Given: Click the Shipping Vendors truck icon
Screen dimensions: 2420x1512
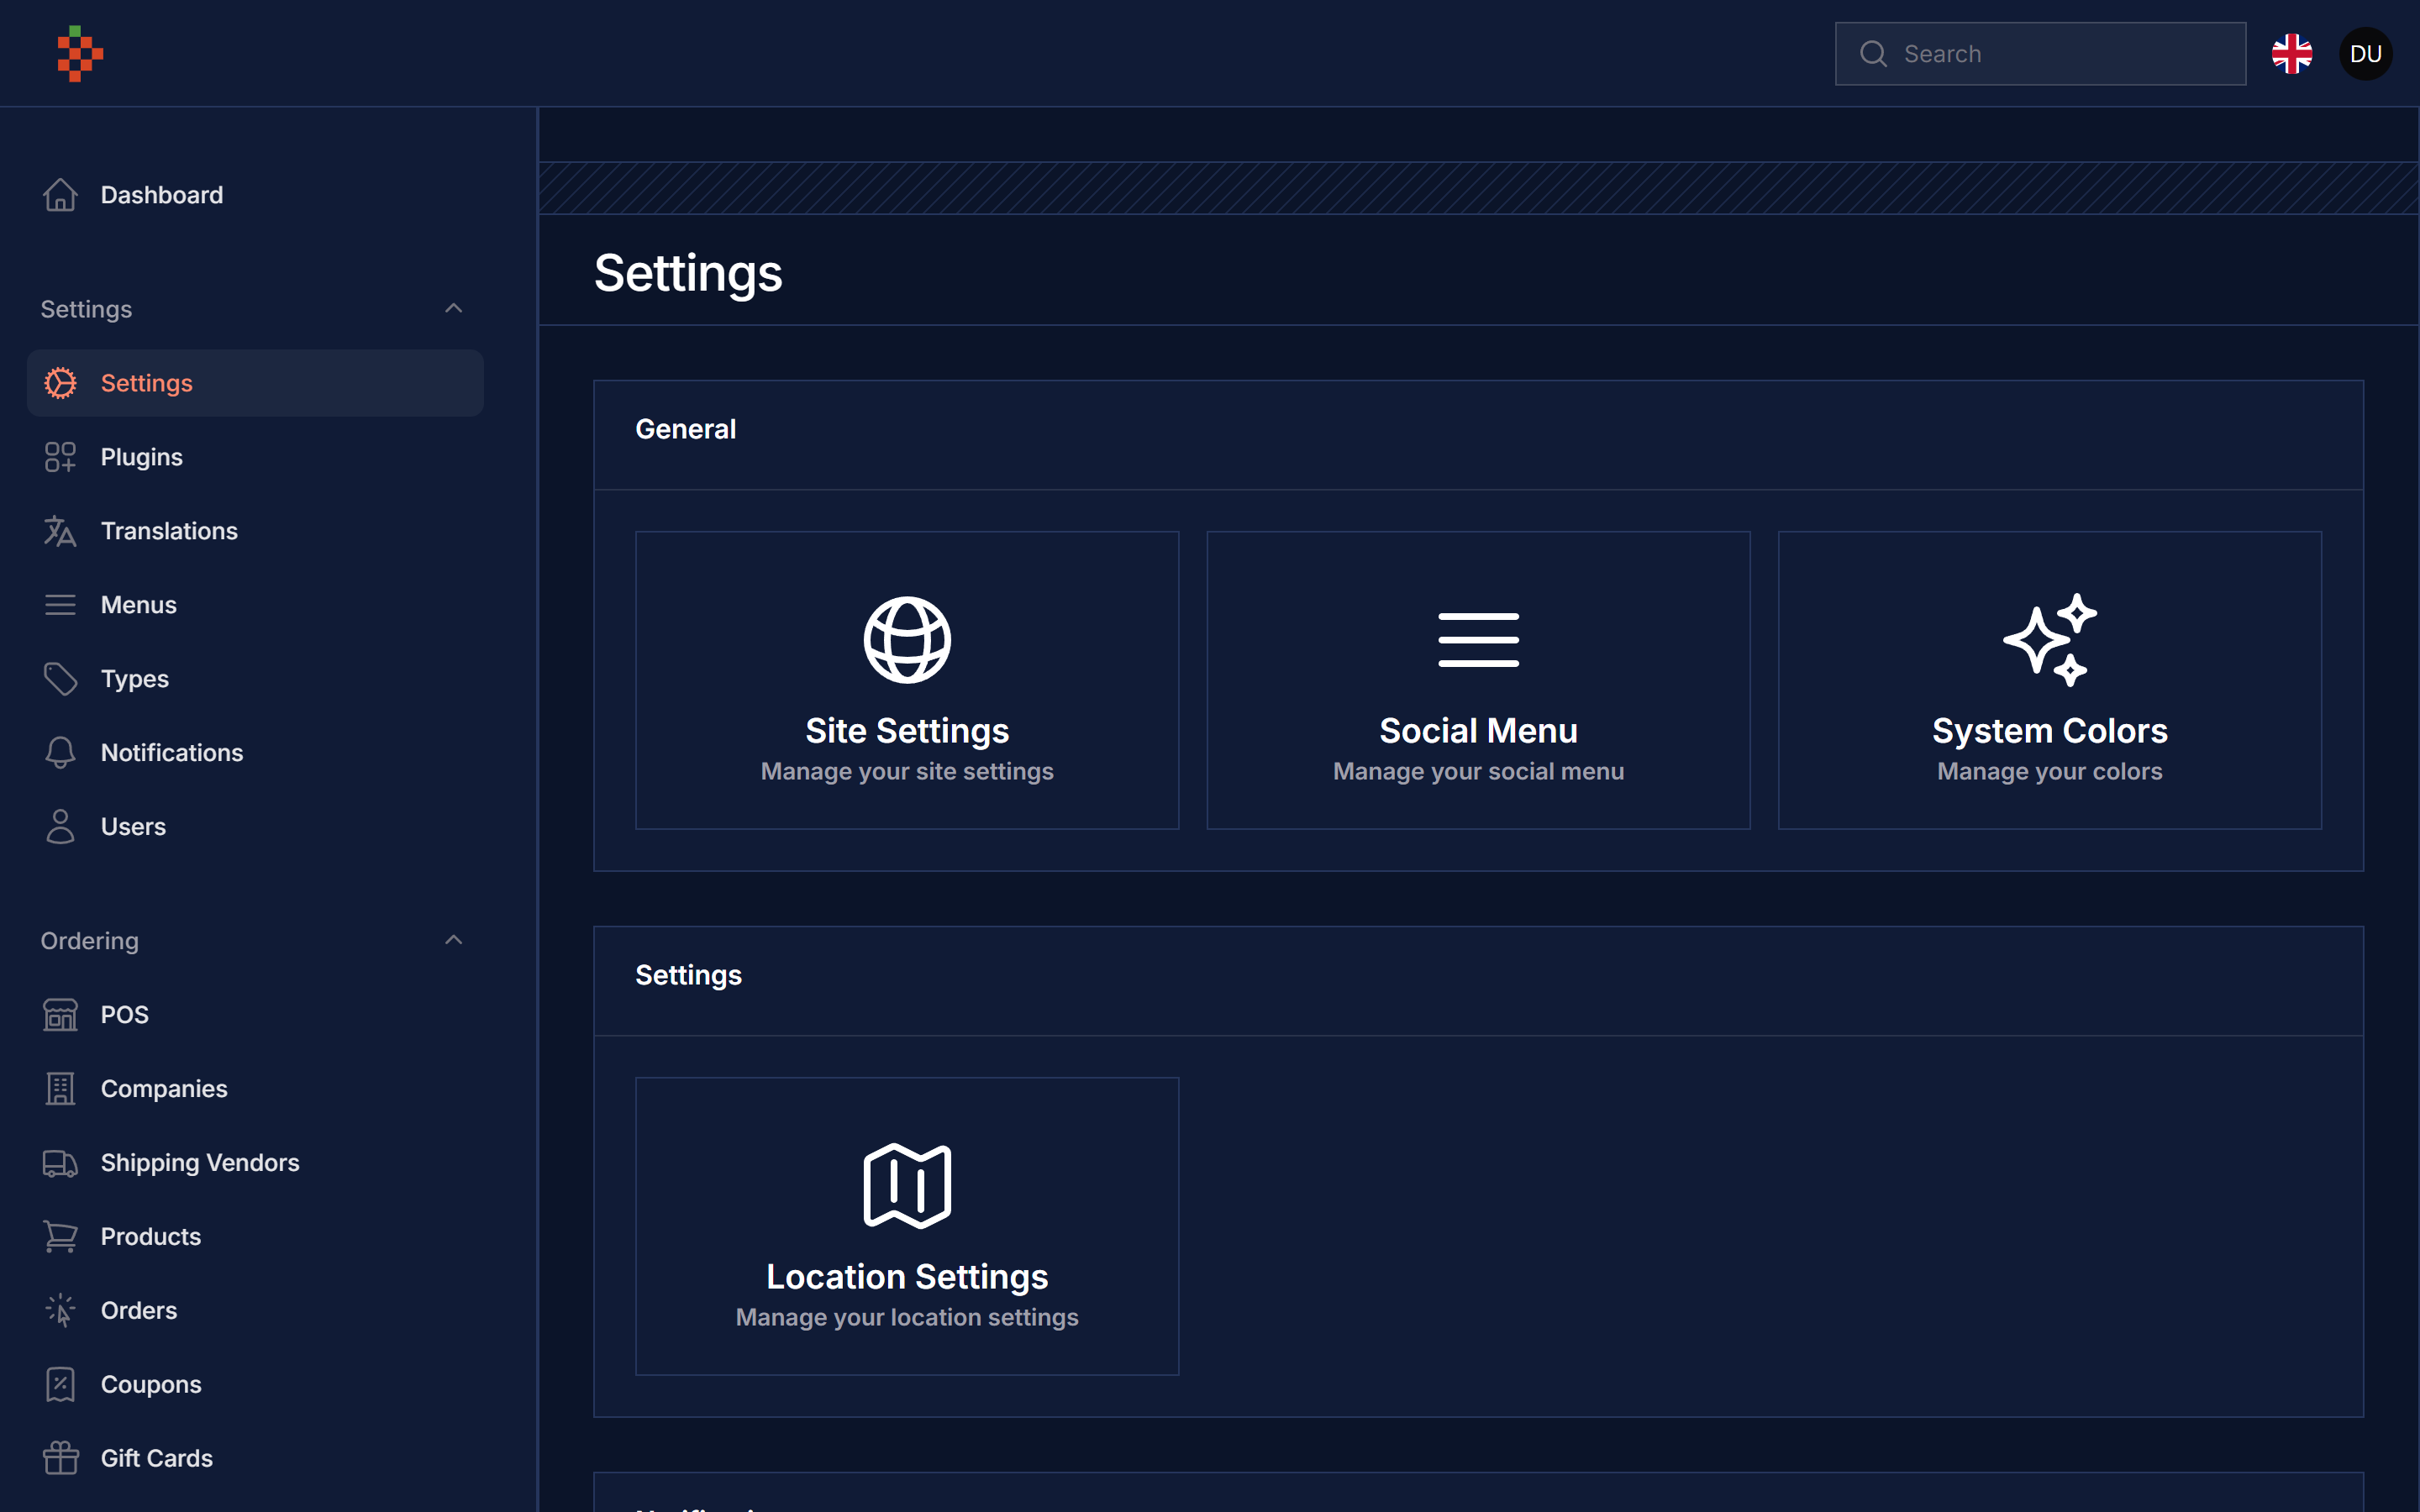Looking at the screenshot, I should [x=60, y=1163].
